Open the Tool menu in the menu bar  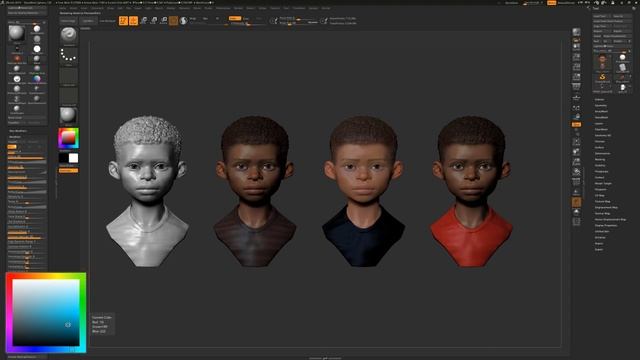tap(285, 8)
